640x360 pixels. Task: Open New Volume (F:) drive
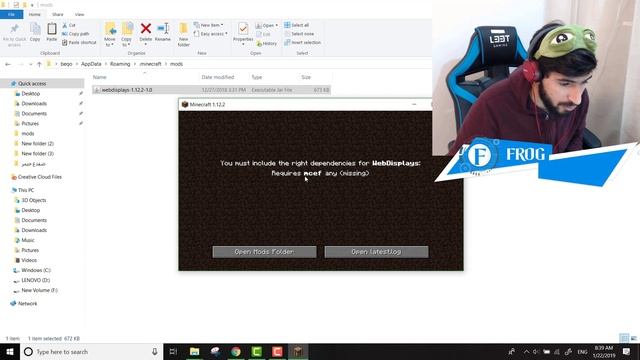pos(39,290)
